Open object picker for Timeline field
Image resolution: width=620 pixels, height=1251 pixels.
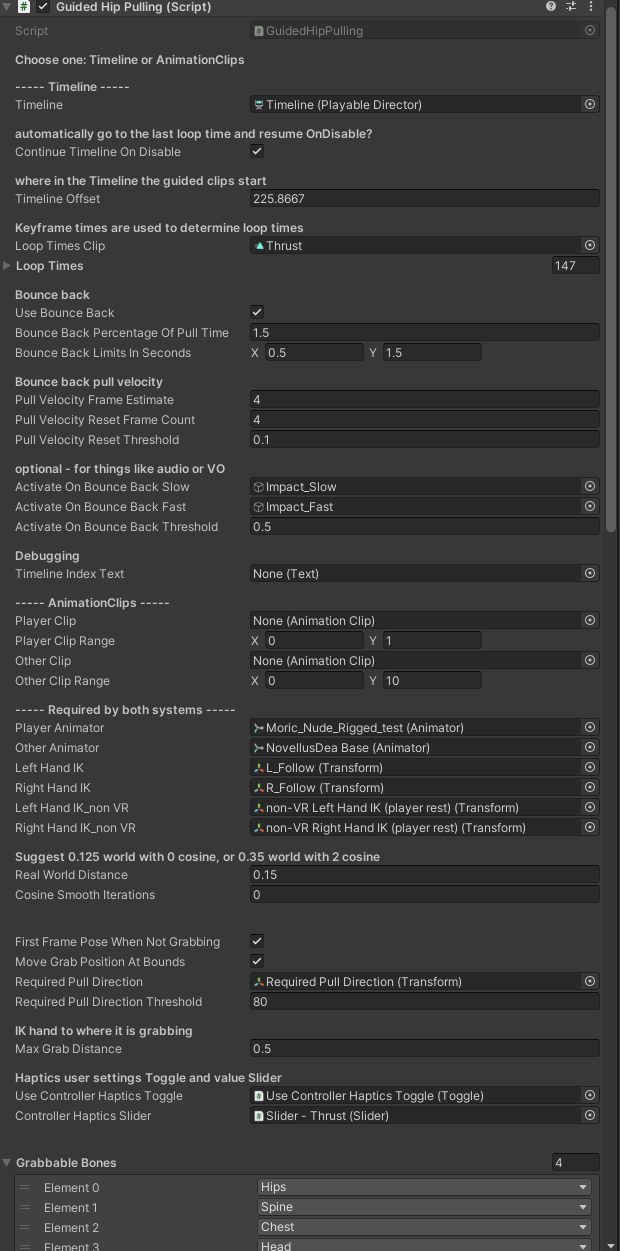point(590,105)
